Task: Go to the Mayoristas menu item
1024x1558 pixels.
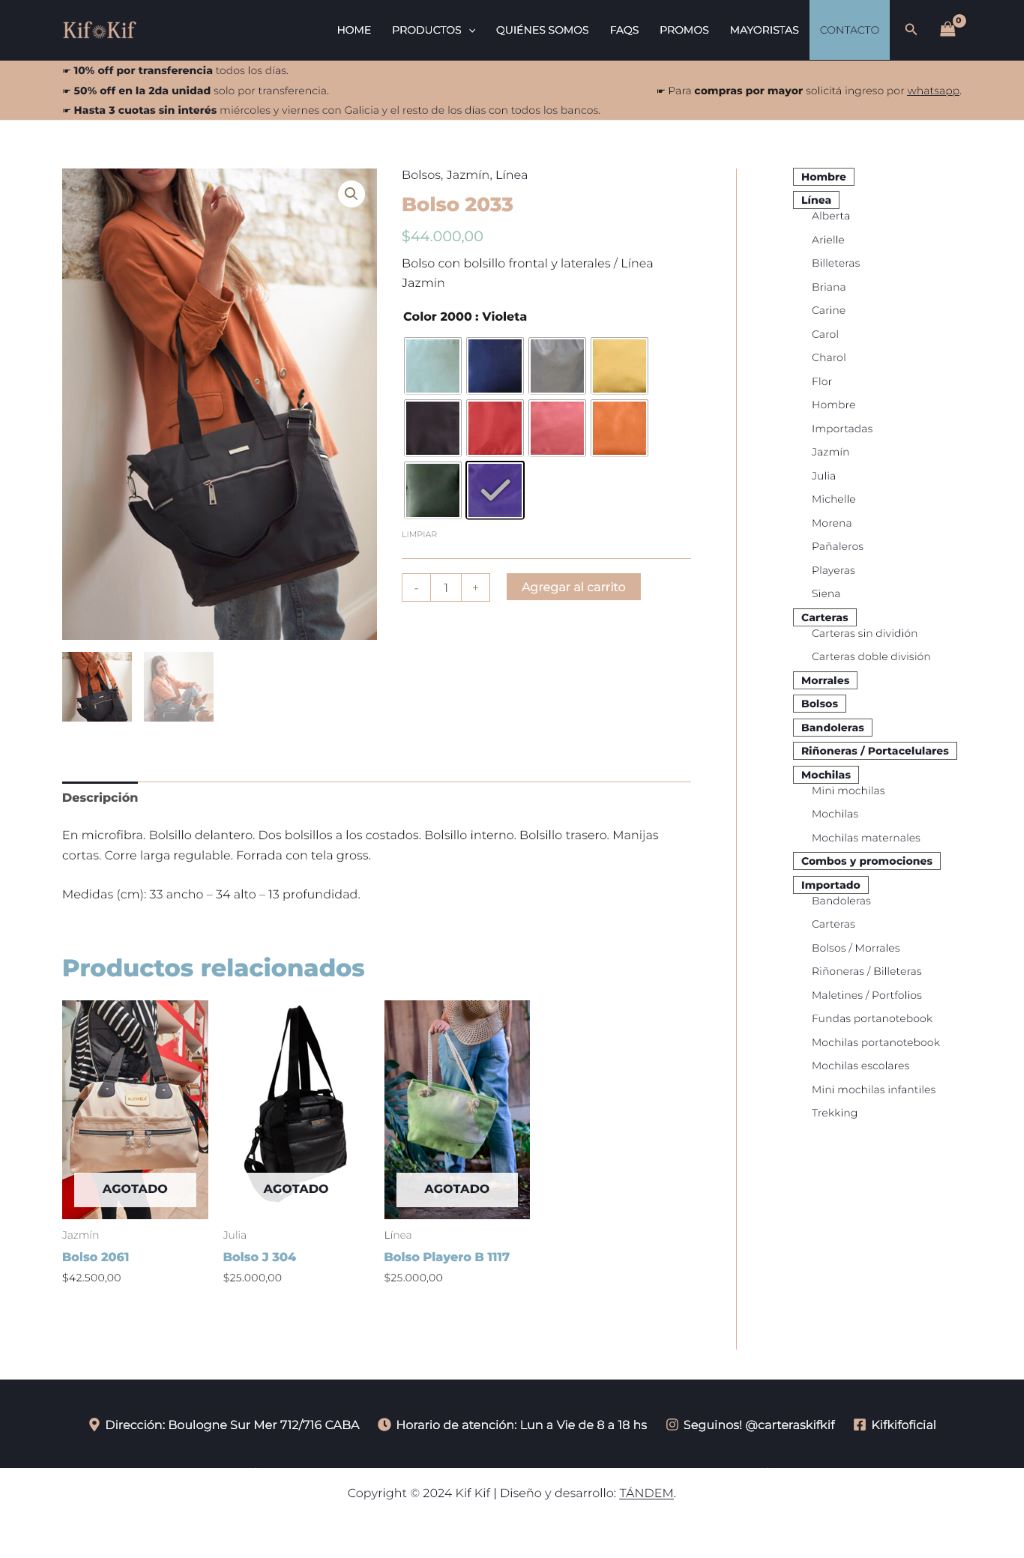Action: [764, 30]
